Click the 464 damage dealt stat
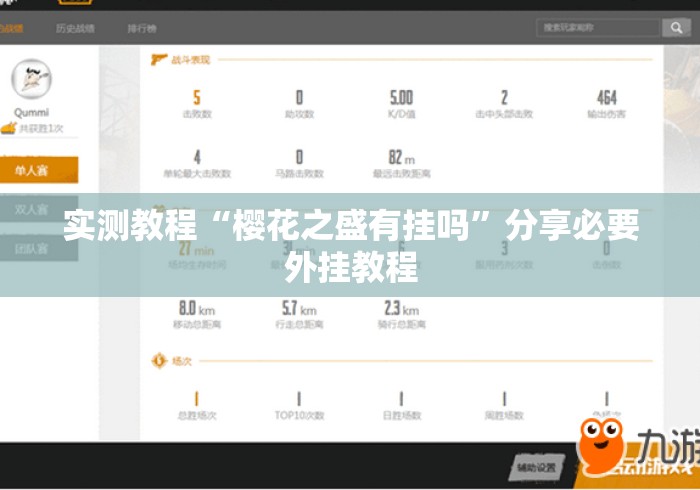The height and width of the screenshot is (490, 700). pos(606,98)
